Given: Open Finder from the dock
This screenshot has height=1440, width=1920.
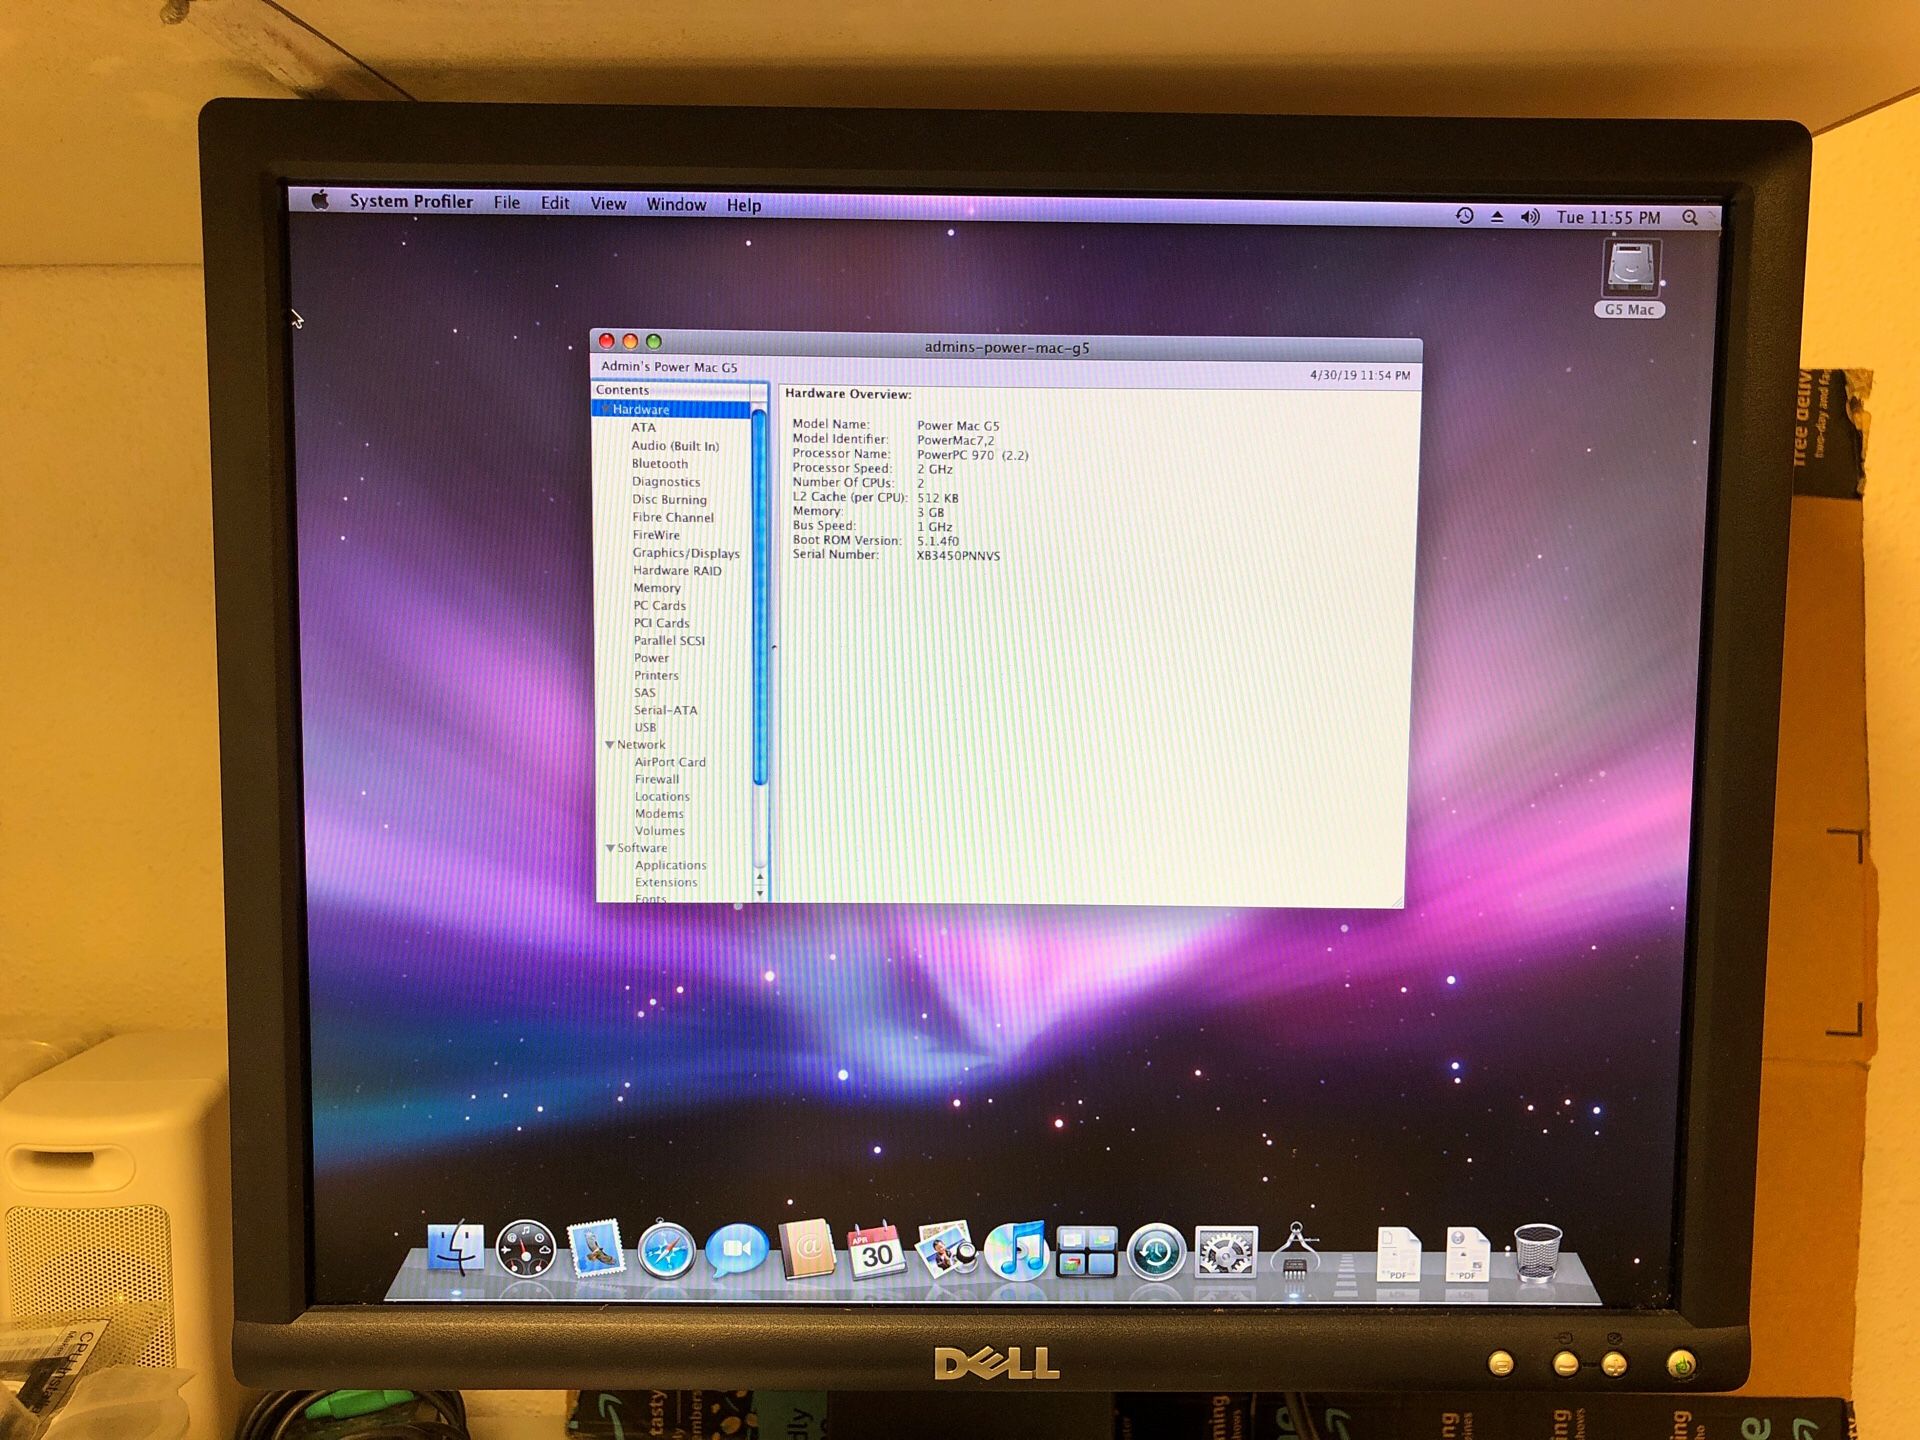Looking at the screenshot, I should pyautogui.click(x=455, y=1248).
